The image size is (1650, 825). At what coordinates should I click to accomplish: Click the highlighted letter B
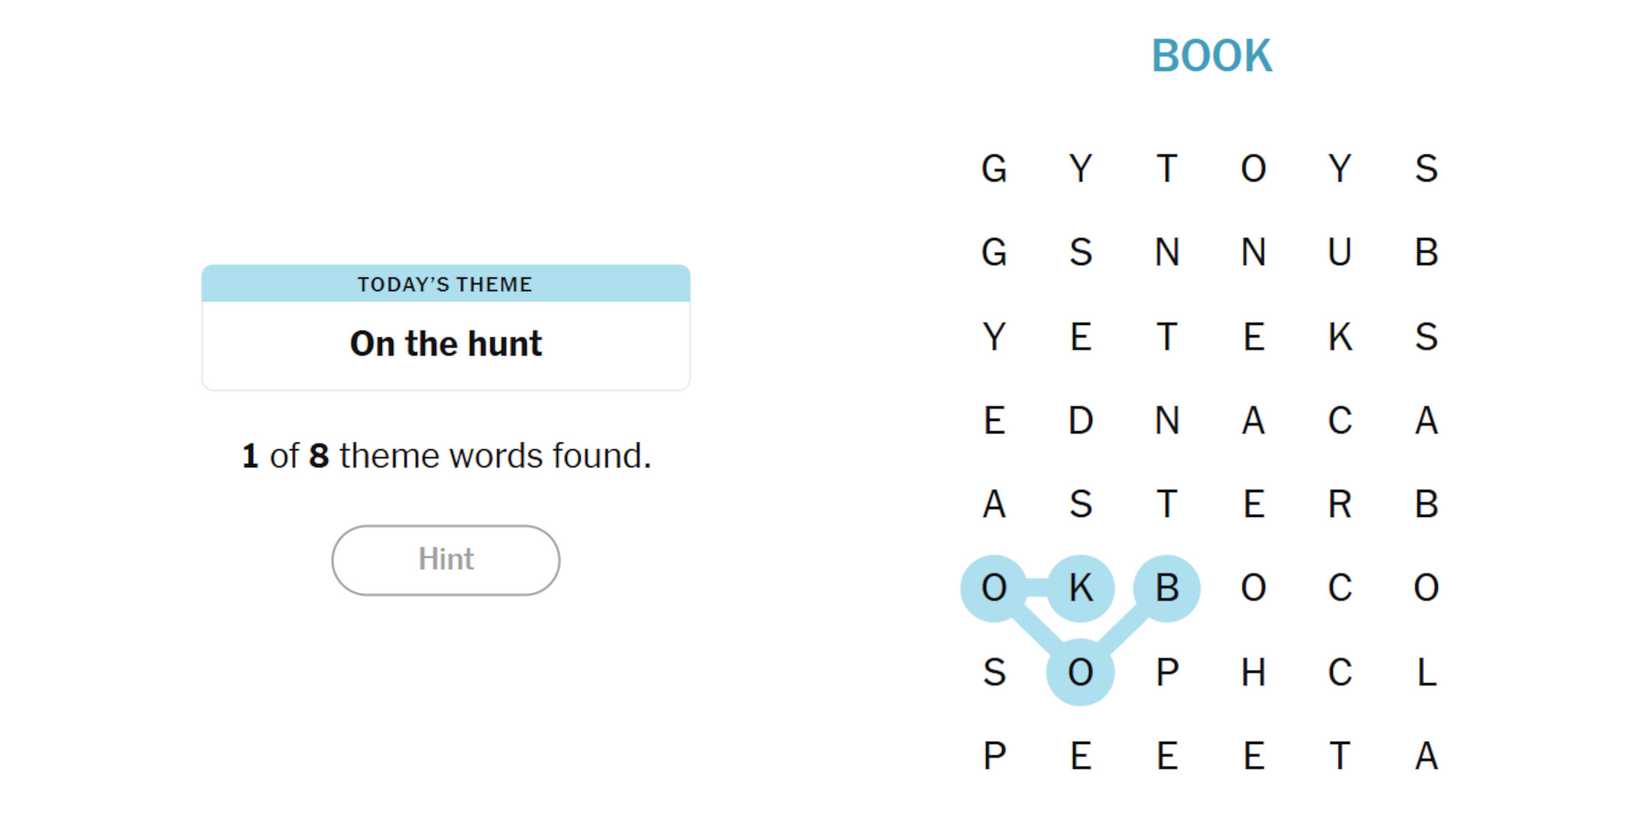1166,588
